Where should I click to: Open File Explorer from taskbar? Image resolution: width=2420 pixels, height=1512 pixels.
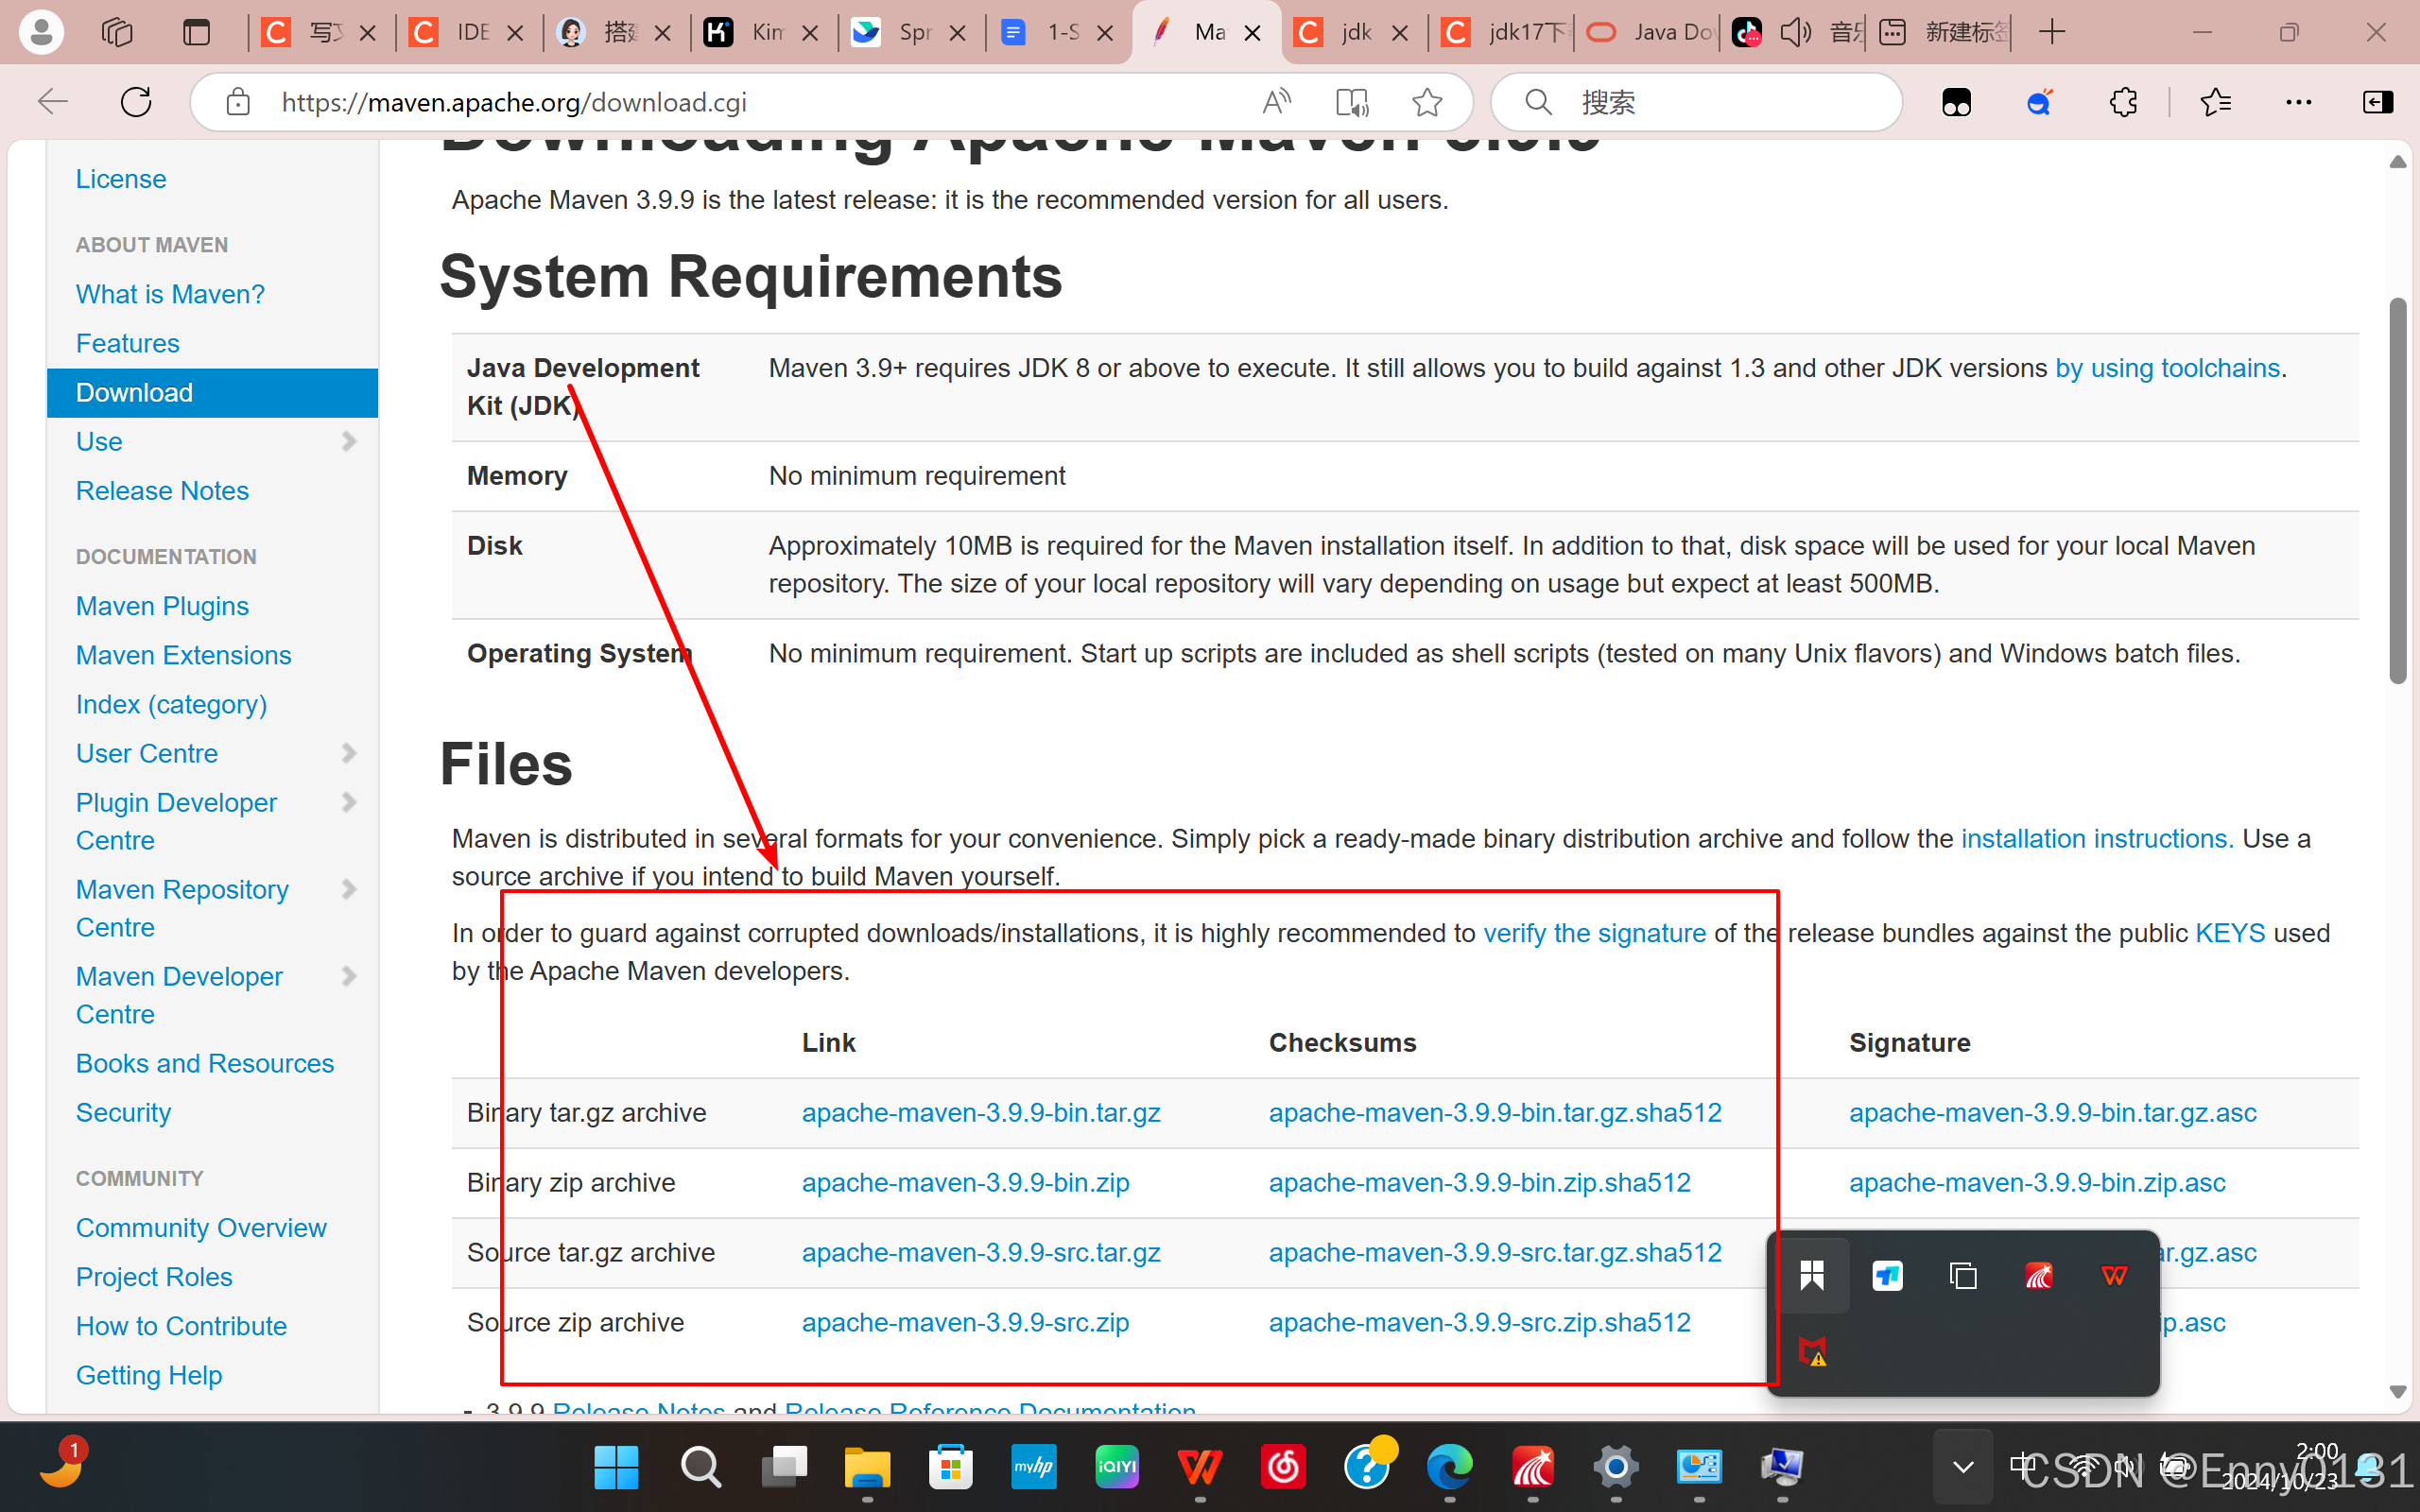[x=867, y=1467]
